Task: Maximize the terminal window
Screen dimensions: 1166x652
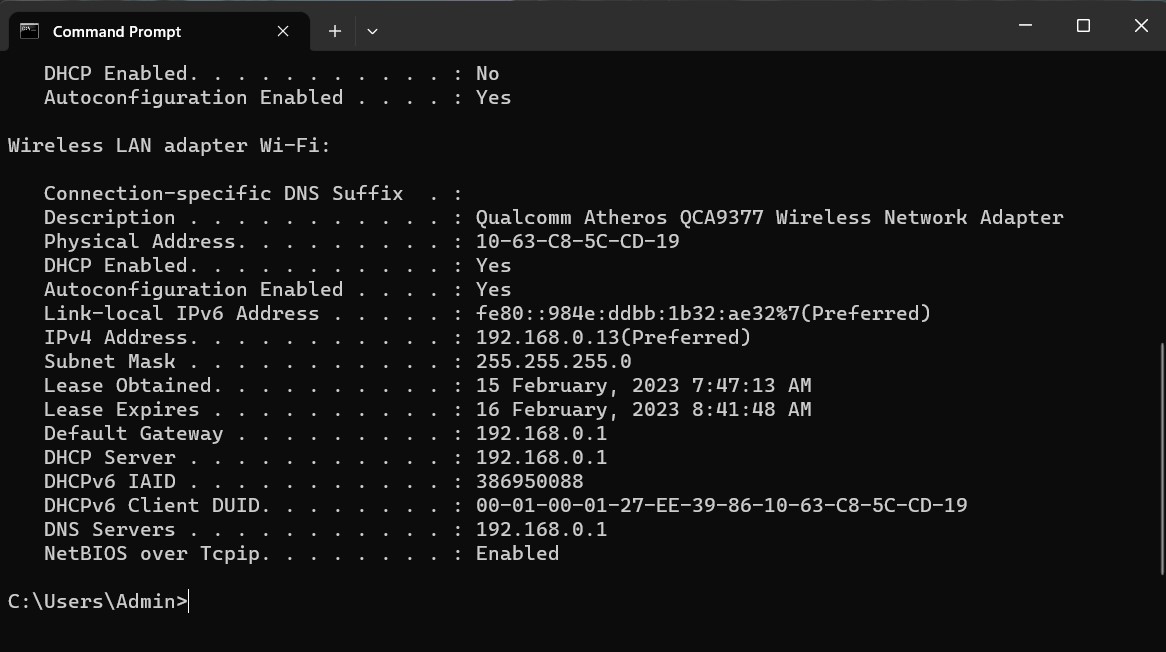Action: click(x=1083, y=26)
